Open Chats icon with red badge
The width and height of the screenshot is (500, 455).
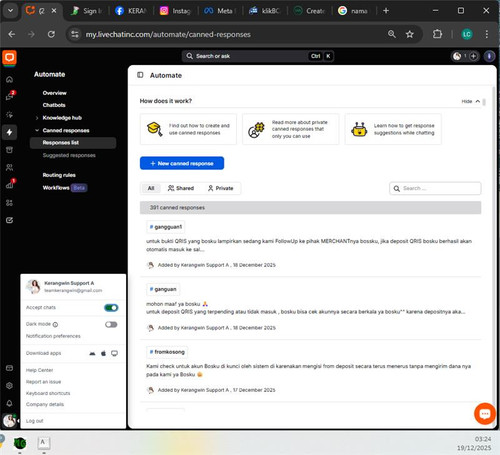click(x=9, y=97)
